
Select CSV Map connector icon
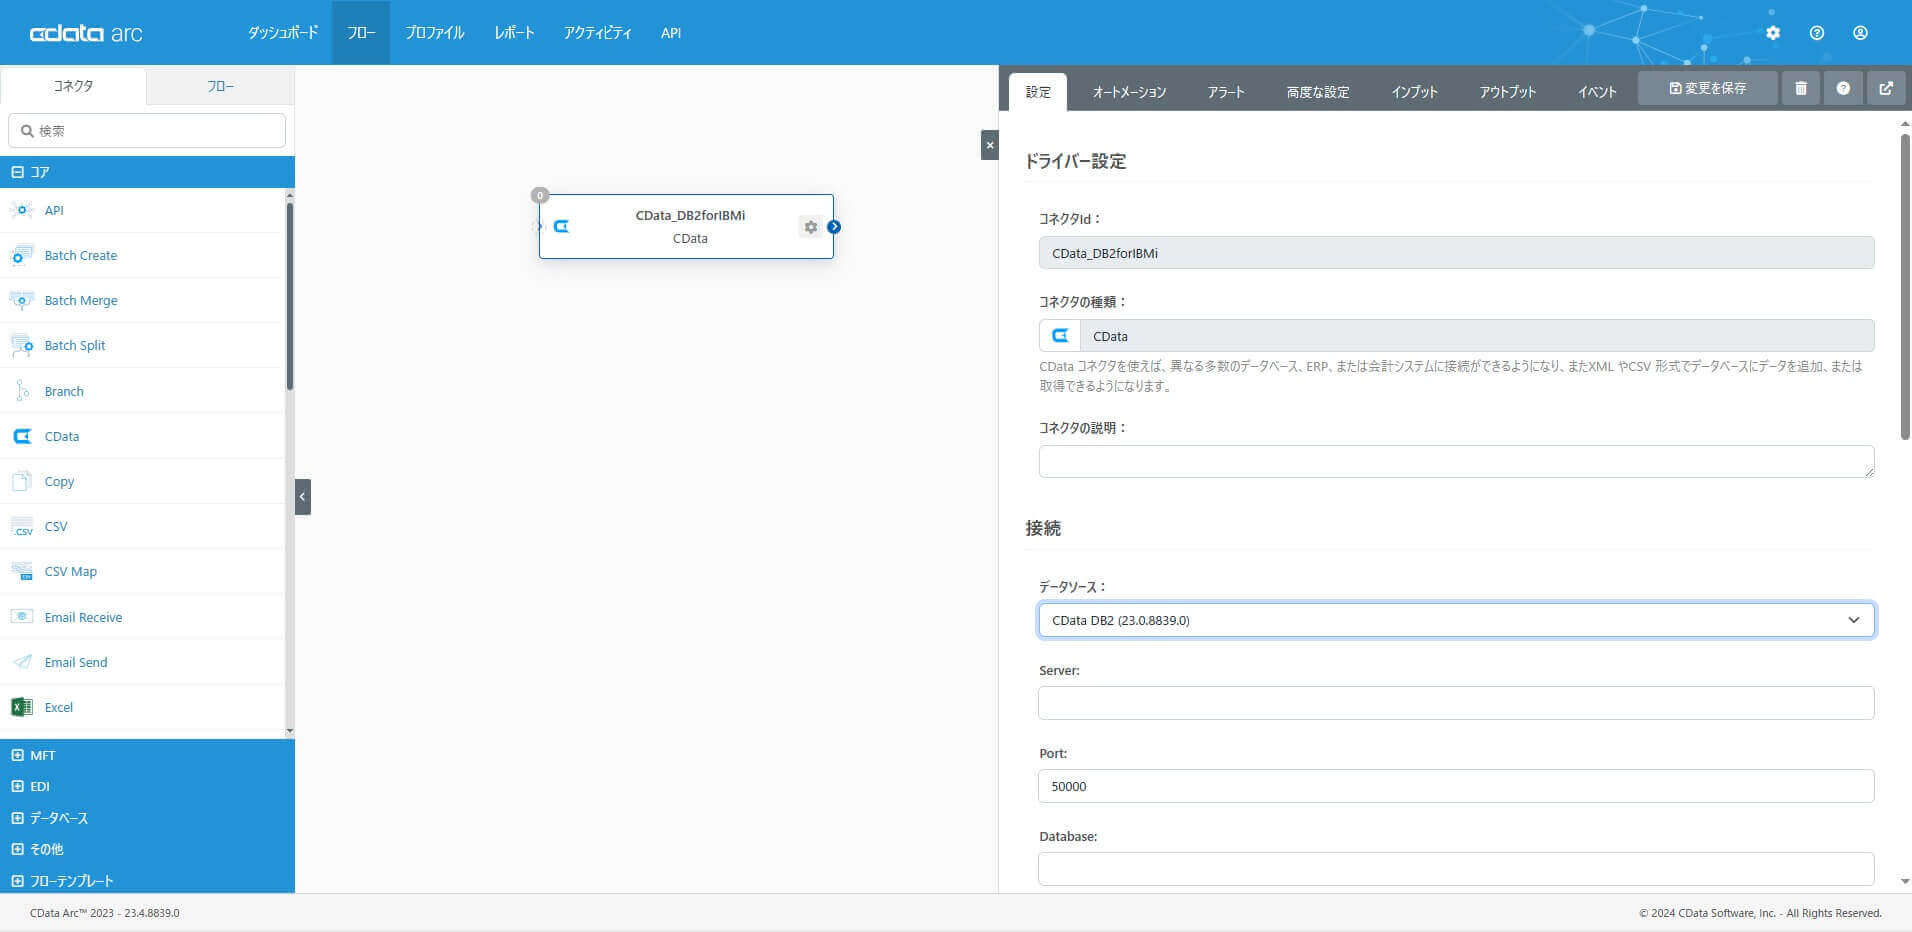(21, 571)
